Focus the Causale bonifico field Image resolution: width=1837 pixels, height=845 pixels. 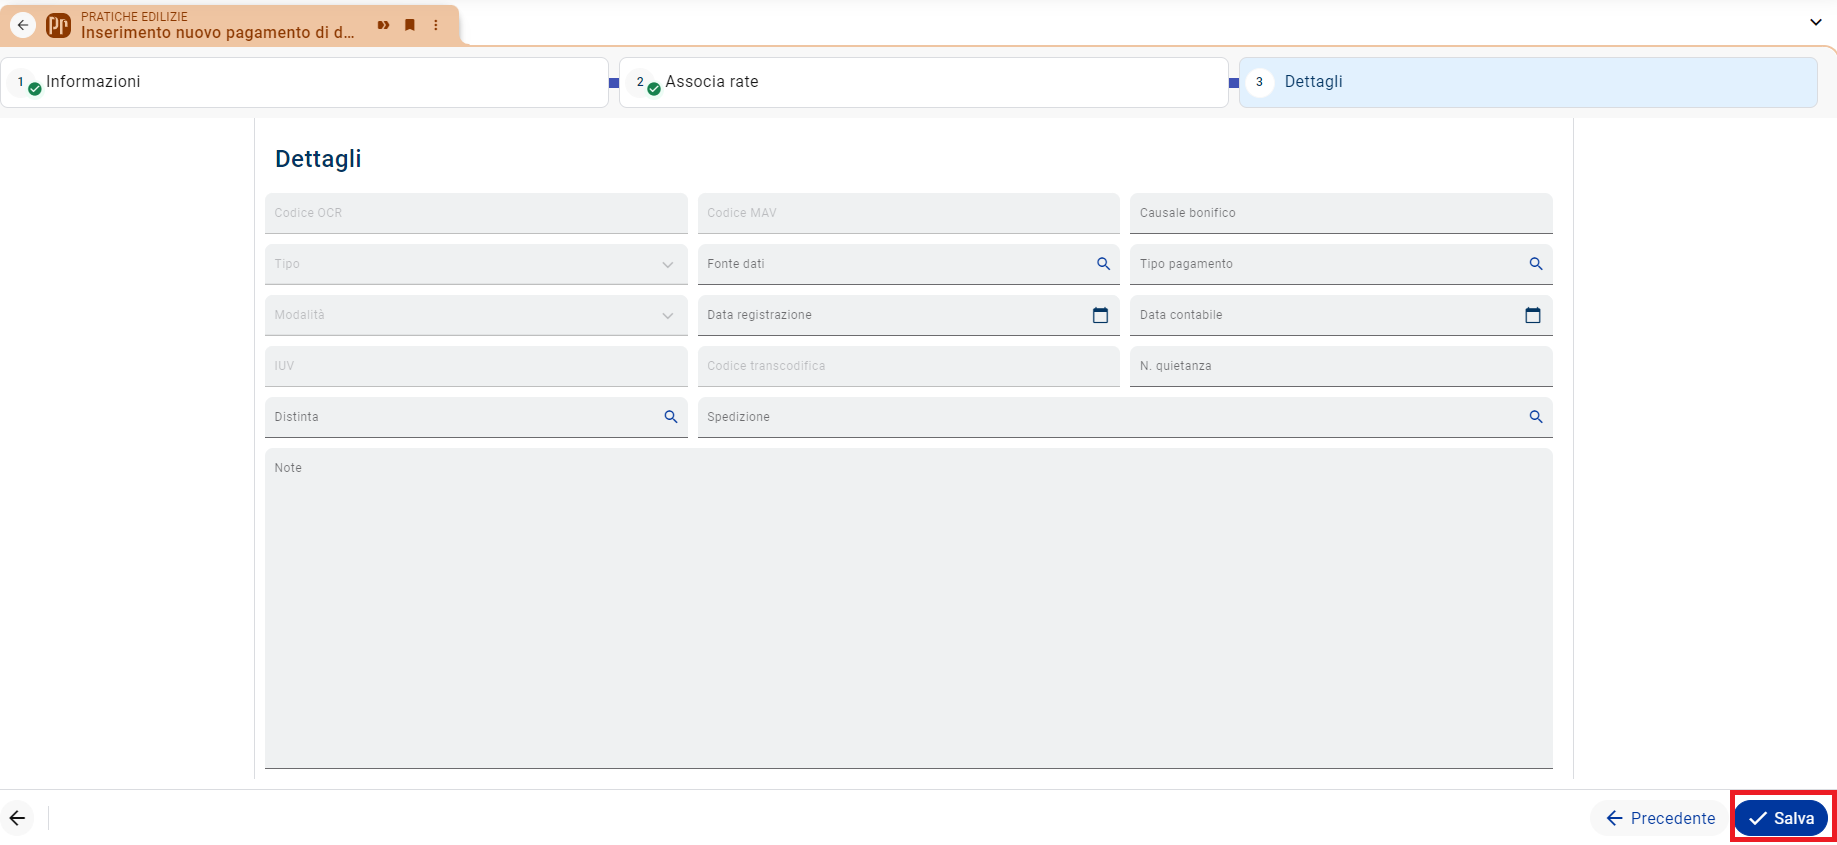click(1341, 213)
